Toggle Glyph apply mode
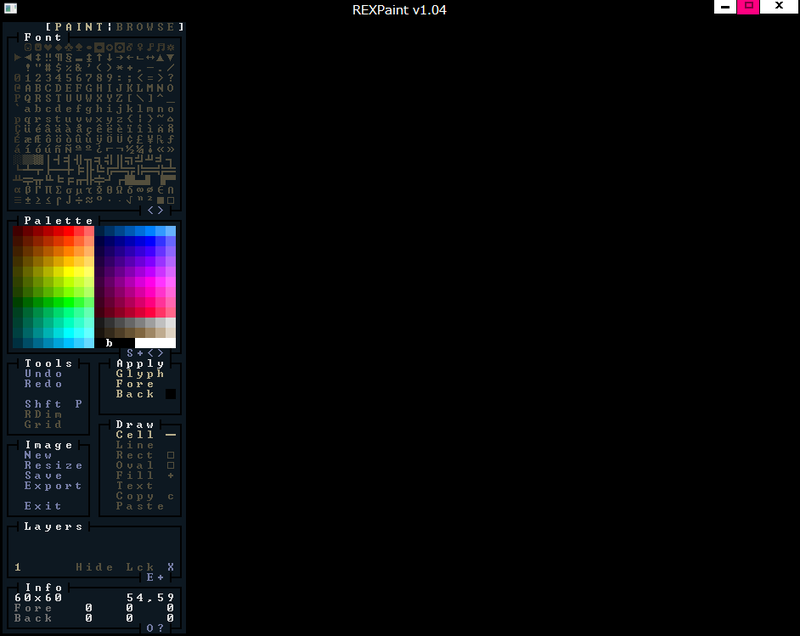The width and height of the screenshot is (800, 636). click(x=140, y=374)
